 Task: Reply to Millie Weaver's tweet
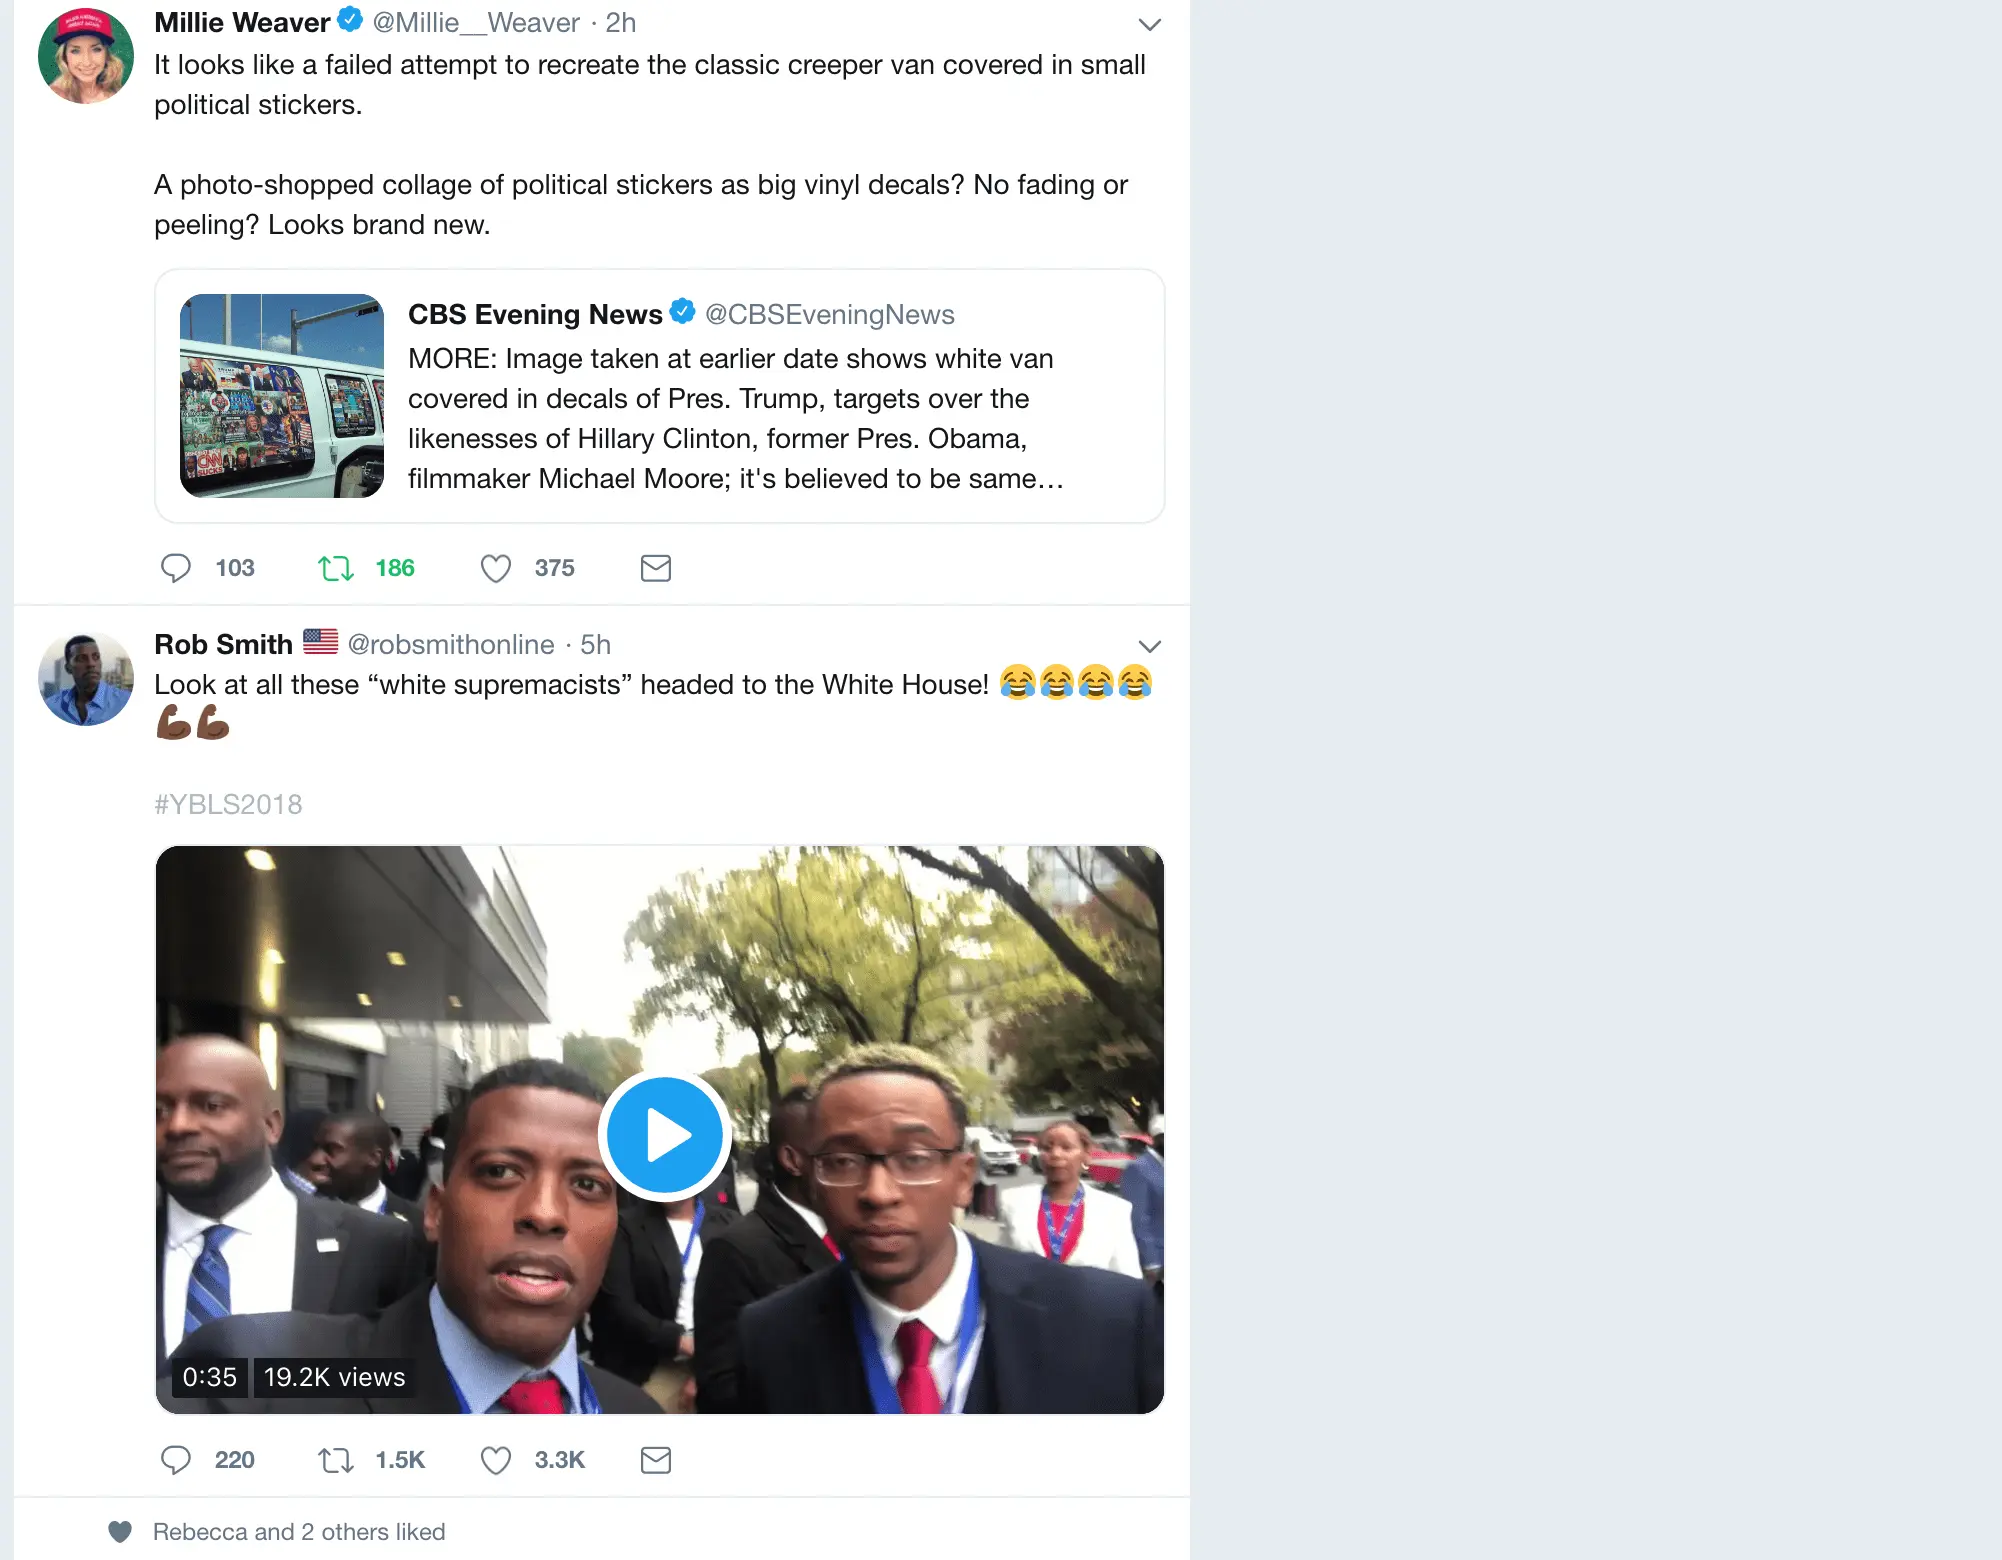(176, 568)
